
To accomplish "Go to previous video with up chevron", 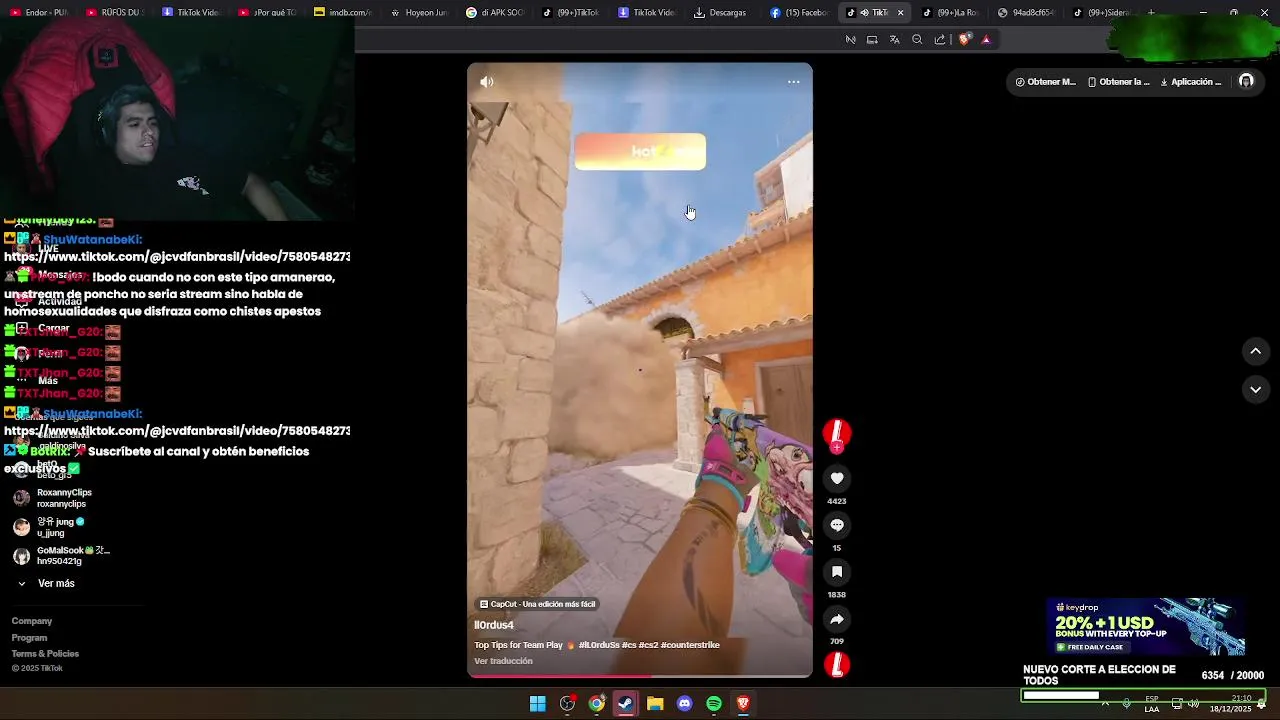I will click(x=1256, y=351).
